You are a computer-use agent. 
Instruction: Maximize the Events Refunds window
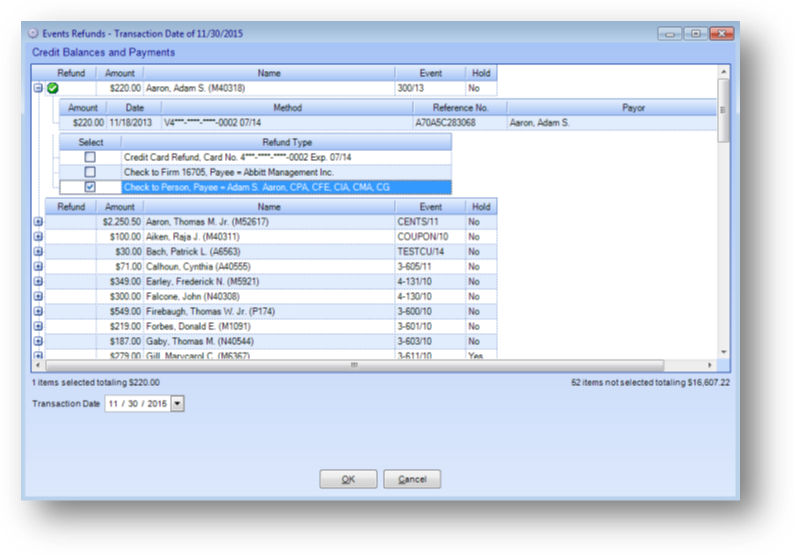tap(696, 34)
